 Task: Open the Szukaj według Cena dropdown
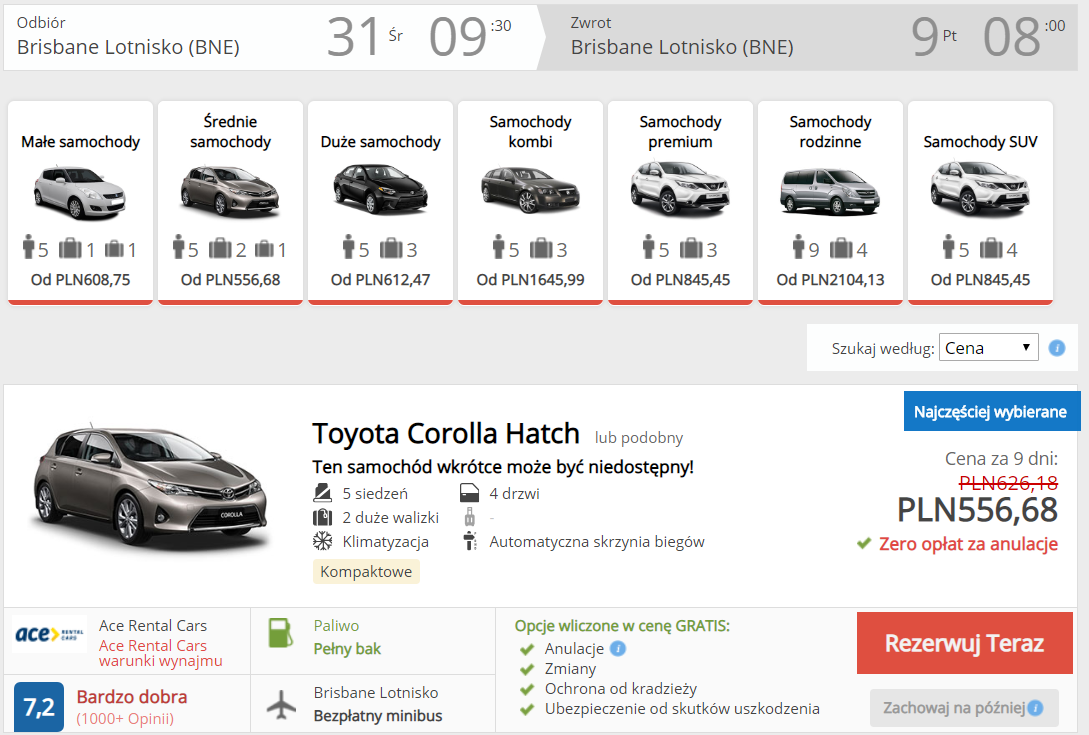coord(988,348)
